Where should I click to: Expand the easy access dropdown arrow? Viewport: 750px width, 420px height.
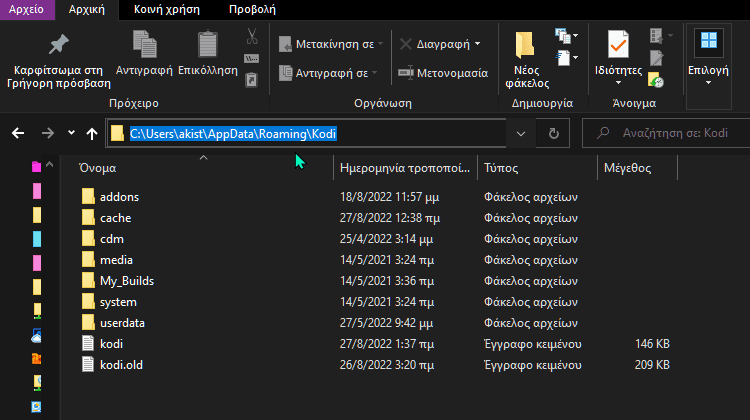tap(575, 58)
